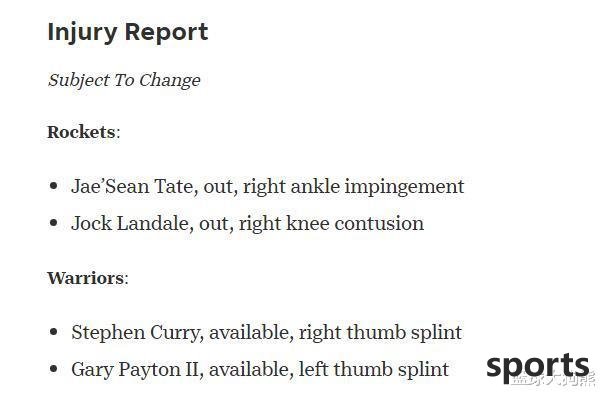This screenshot has height=397, width=604.
Task: Click the phrase right knee contusion
Action: click(331, 224)
